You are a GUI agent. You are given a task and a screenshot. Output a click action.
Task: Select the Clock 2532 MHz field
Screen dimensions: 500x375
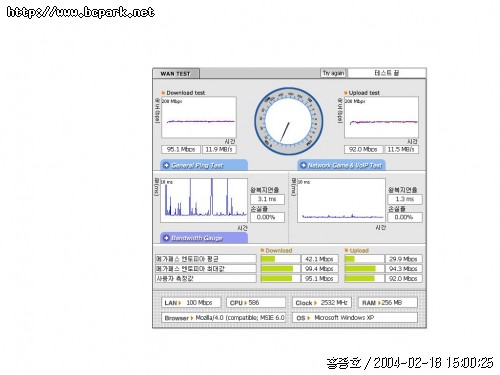pyautogui.click(x=322, y=303)
